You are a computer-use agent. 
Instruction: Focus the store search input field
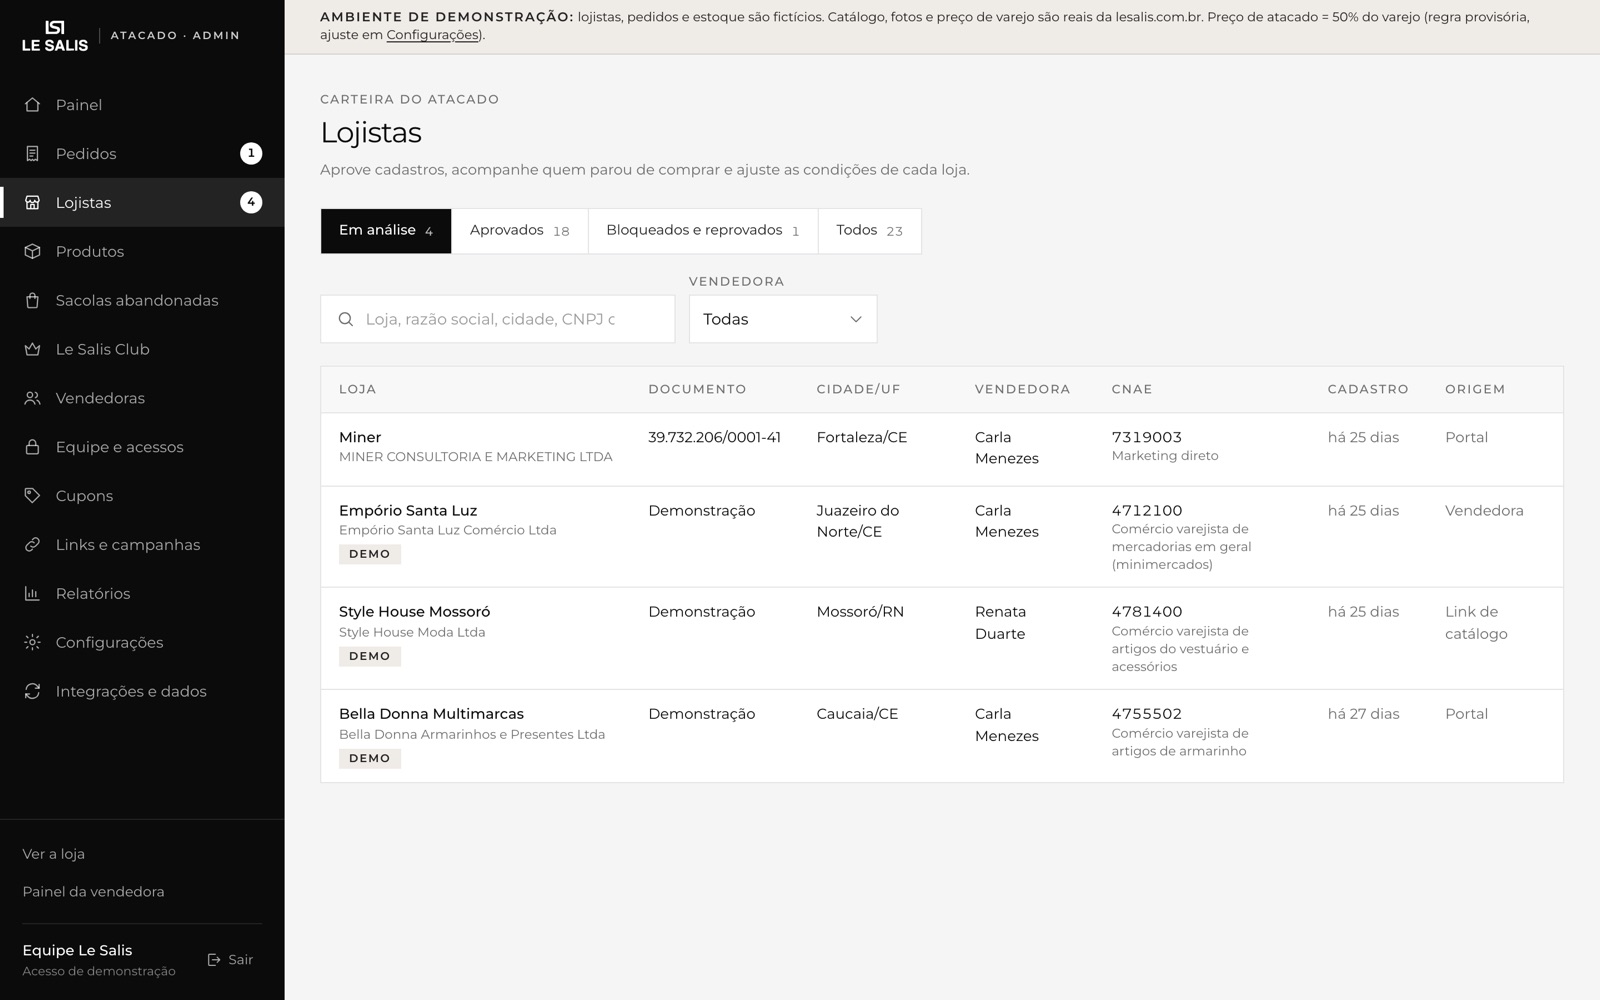pyautogui.click(x=498, y=319)
